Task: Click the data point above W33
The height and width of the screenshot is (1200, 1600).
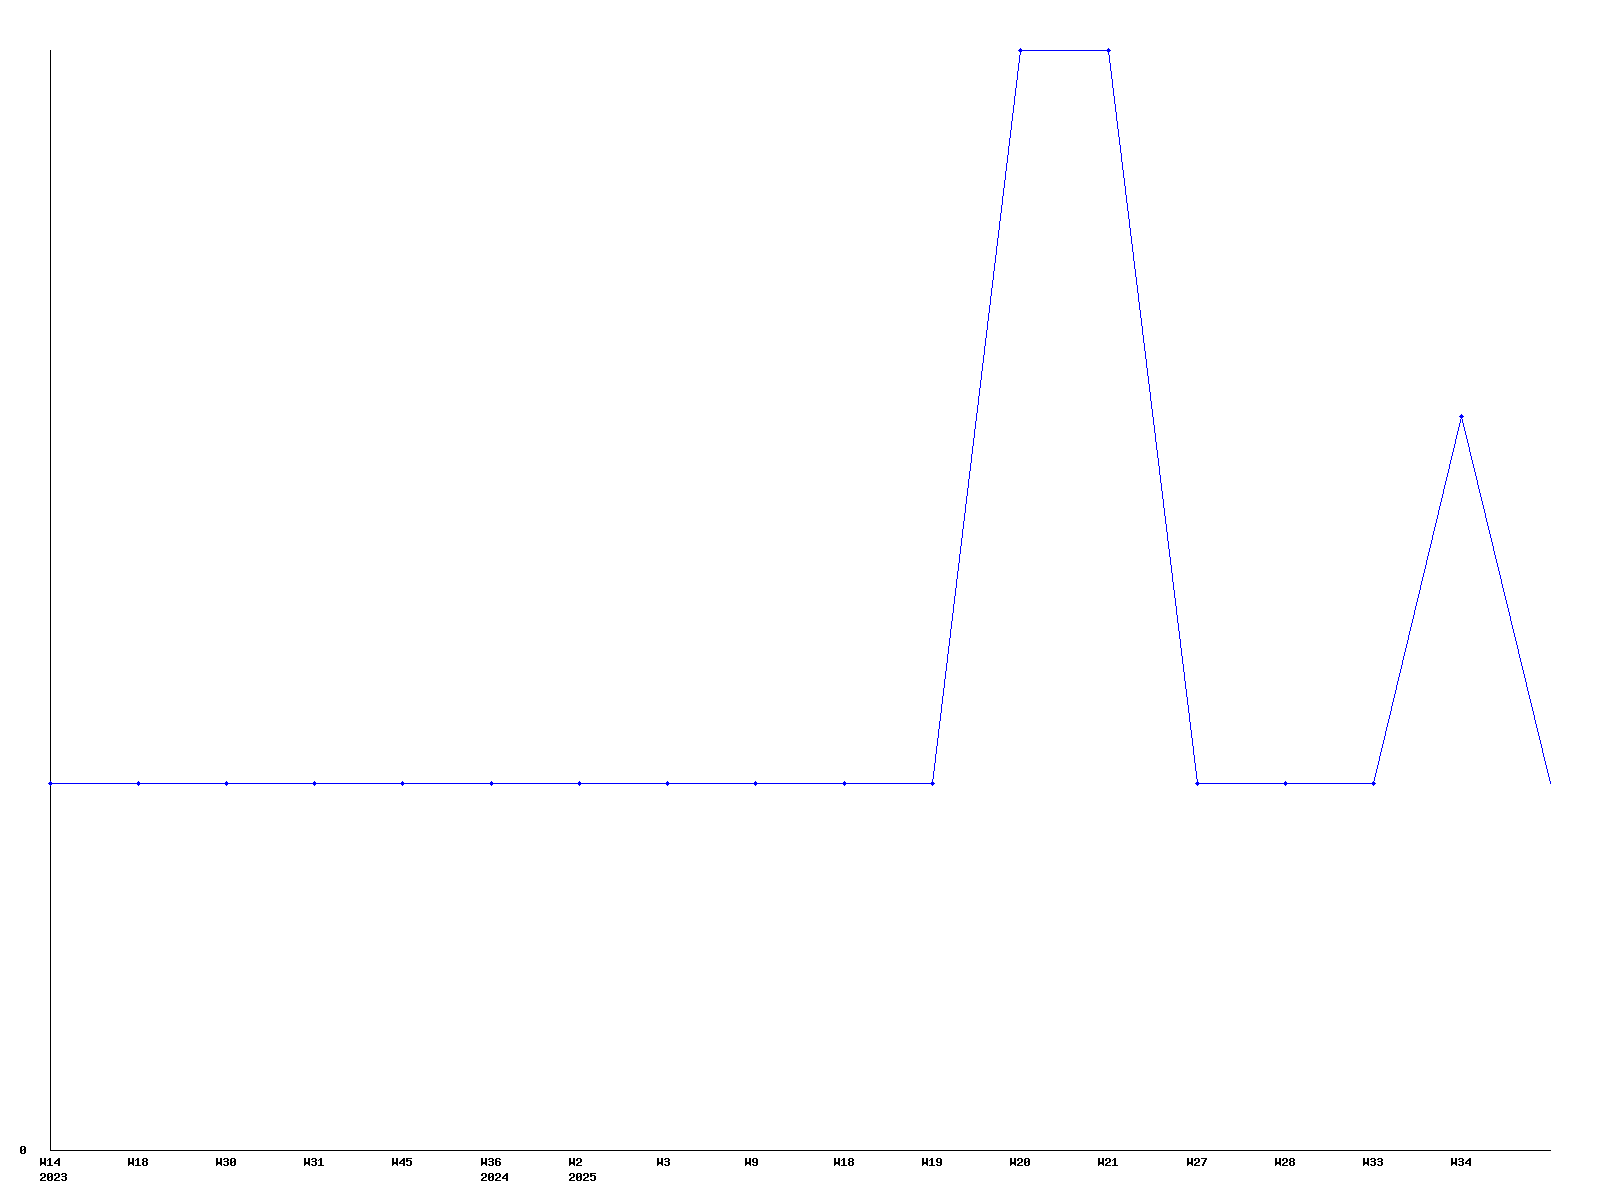Action: (x=1373, y=783)
